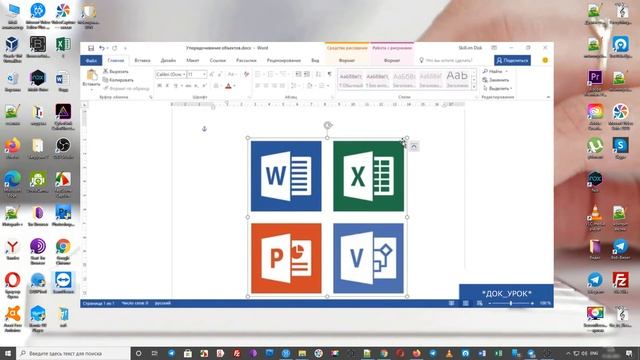The image size is (640, 360).
Task: Expand the styles gallery
Action: (x=474, y=87)
